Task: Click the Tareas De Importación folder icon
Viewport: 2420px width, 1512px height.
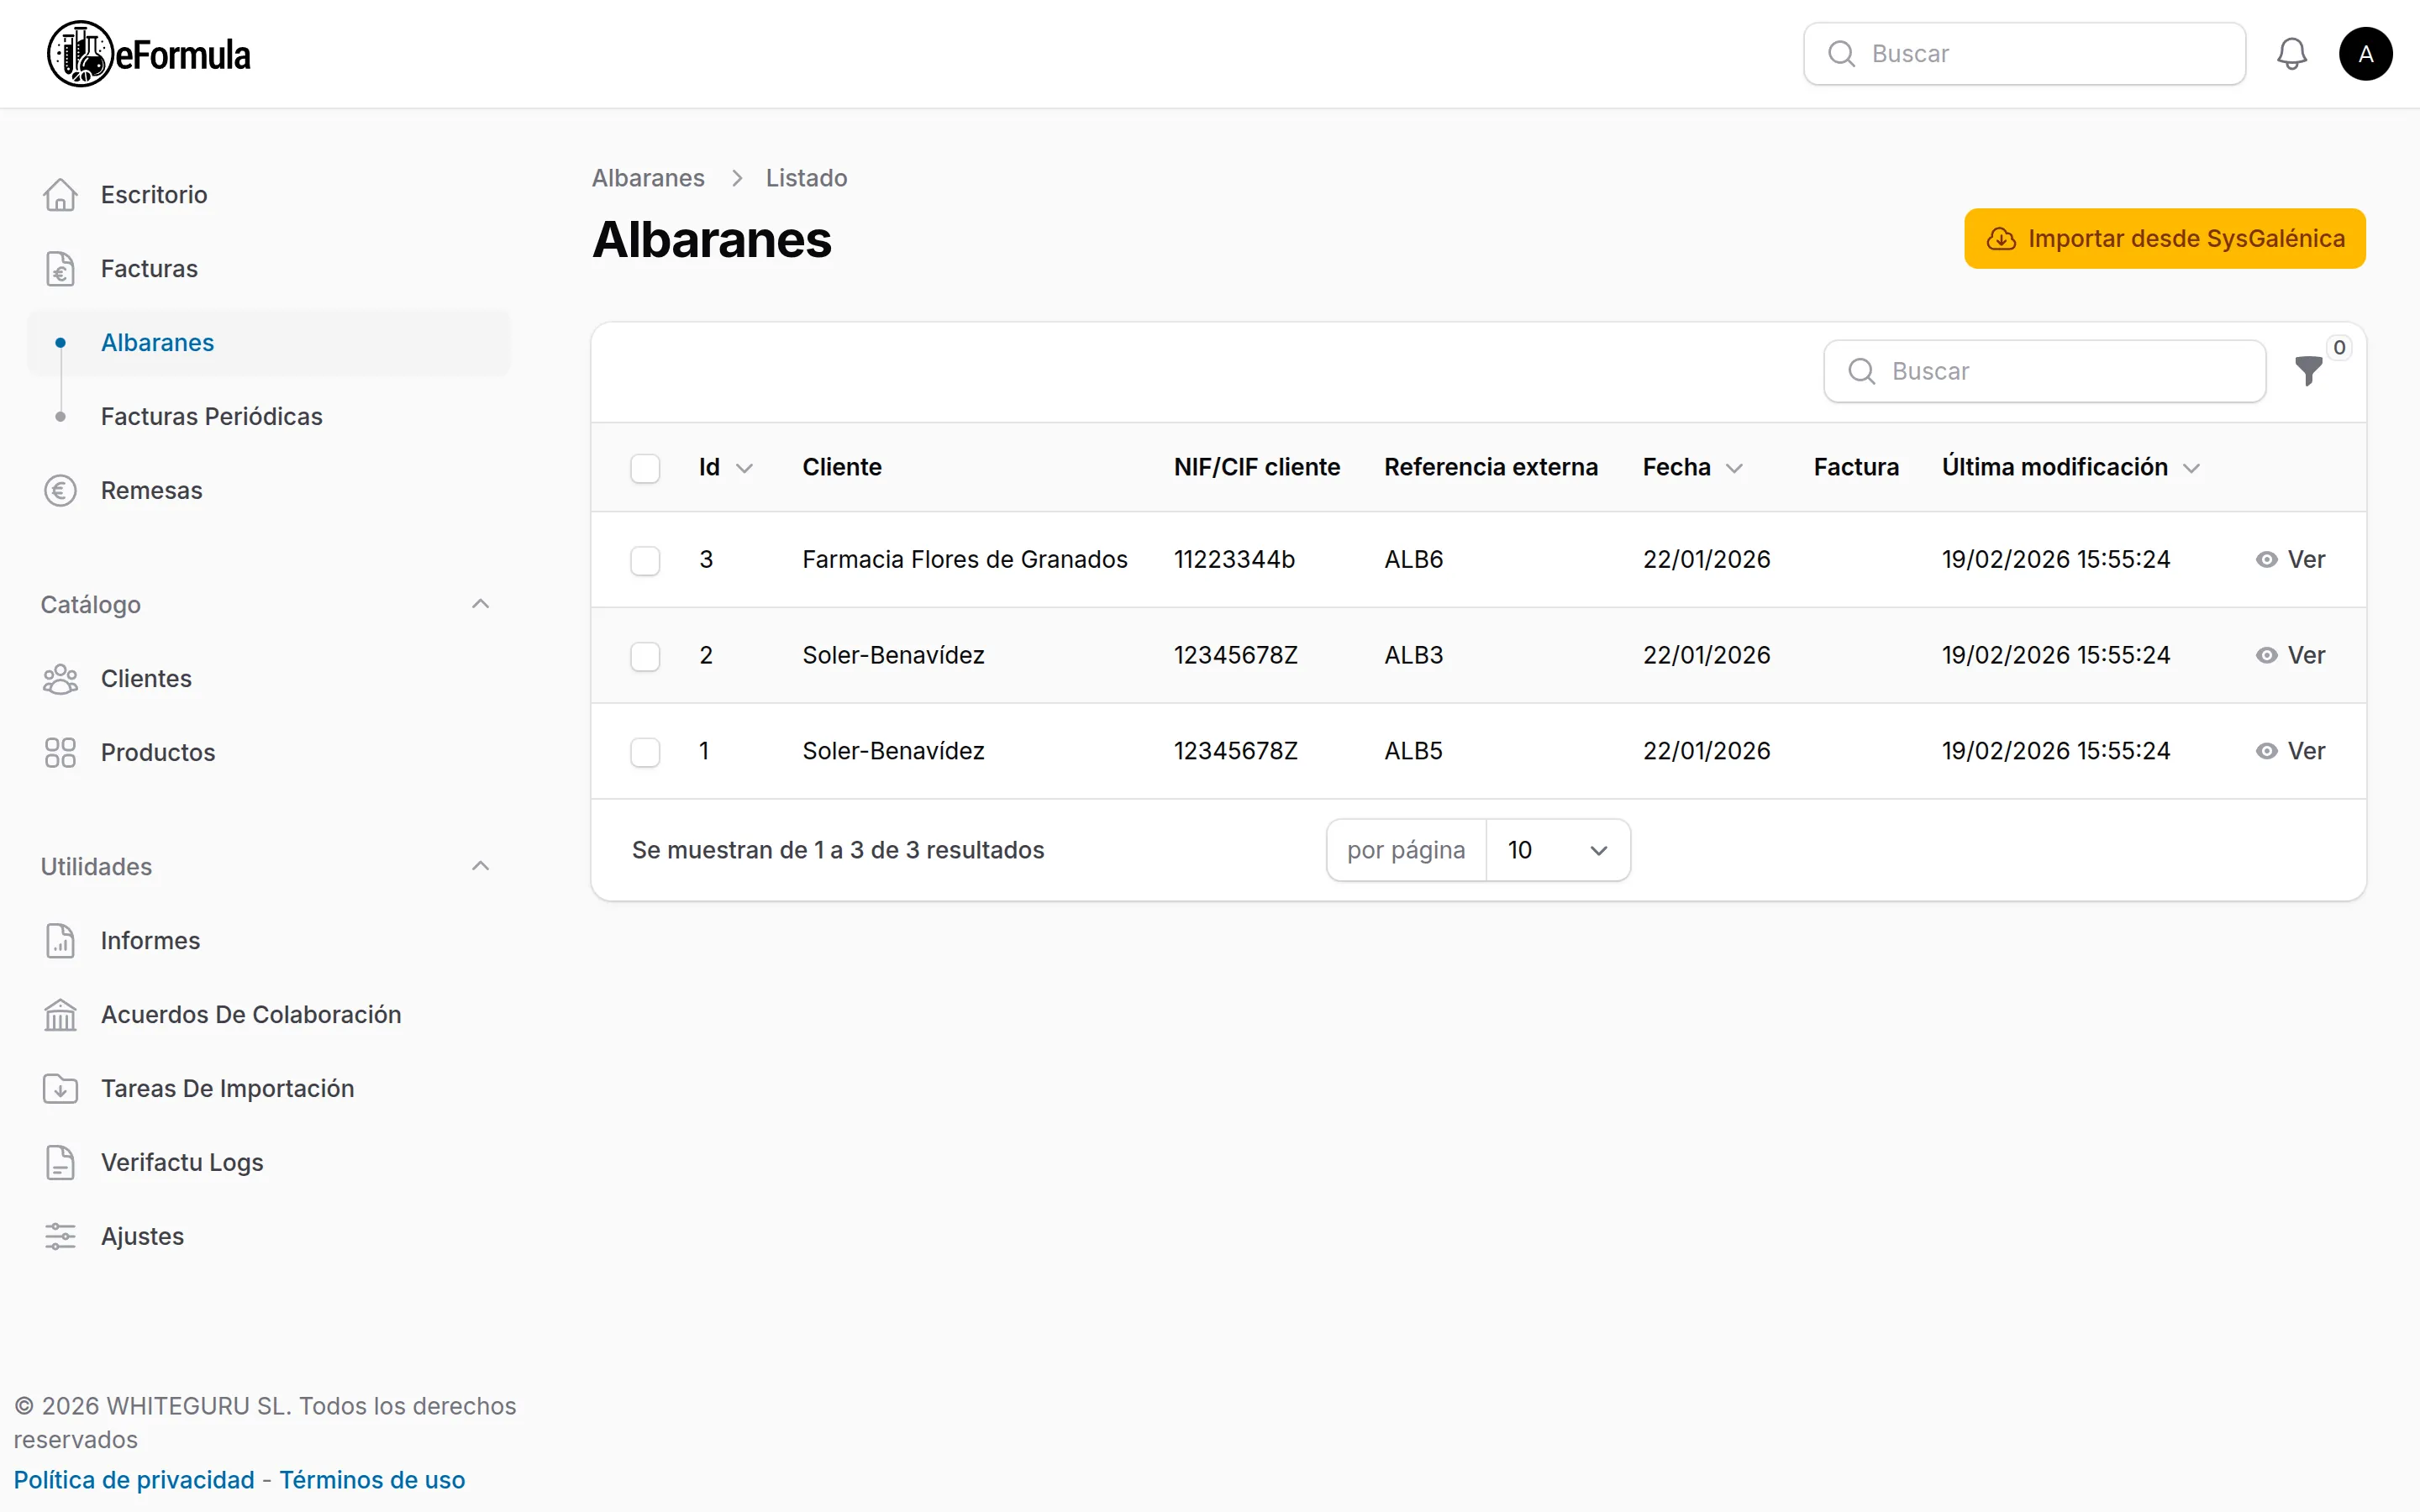Action: 60,1089
